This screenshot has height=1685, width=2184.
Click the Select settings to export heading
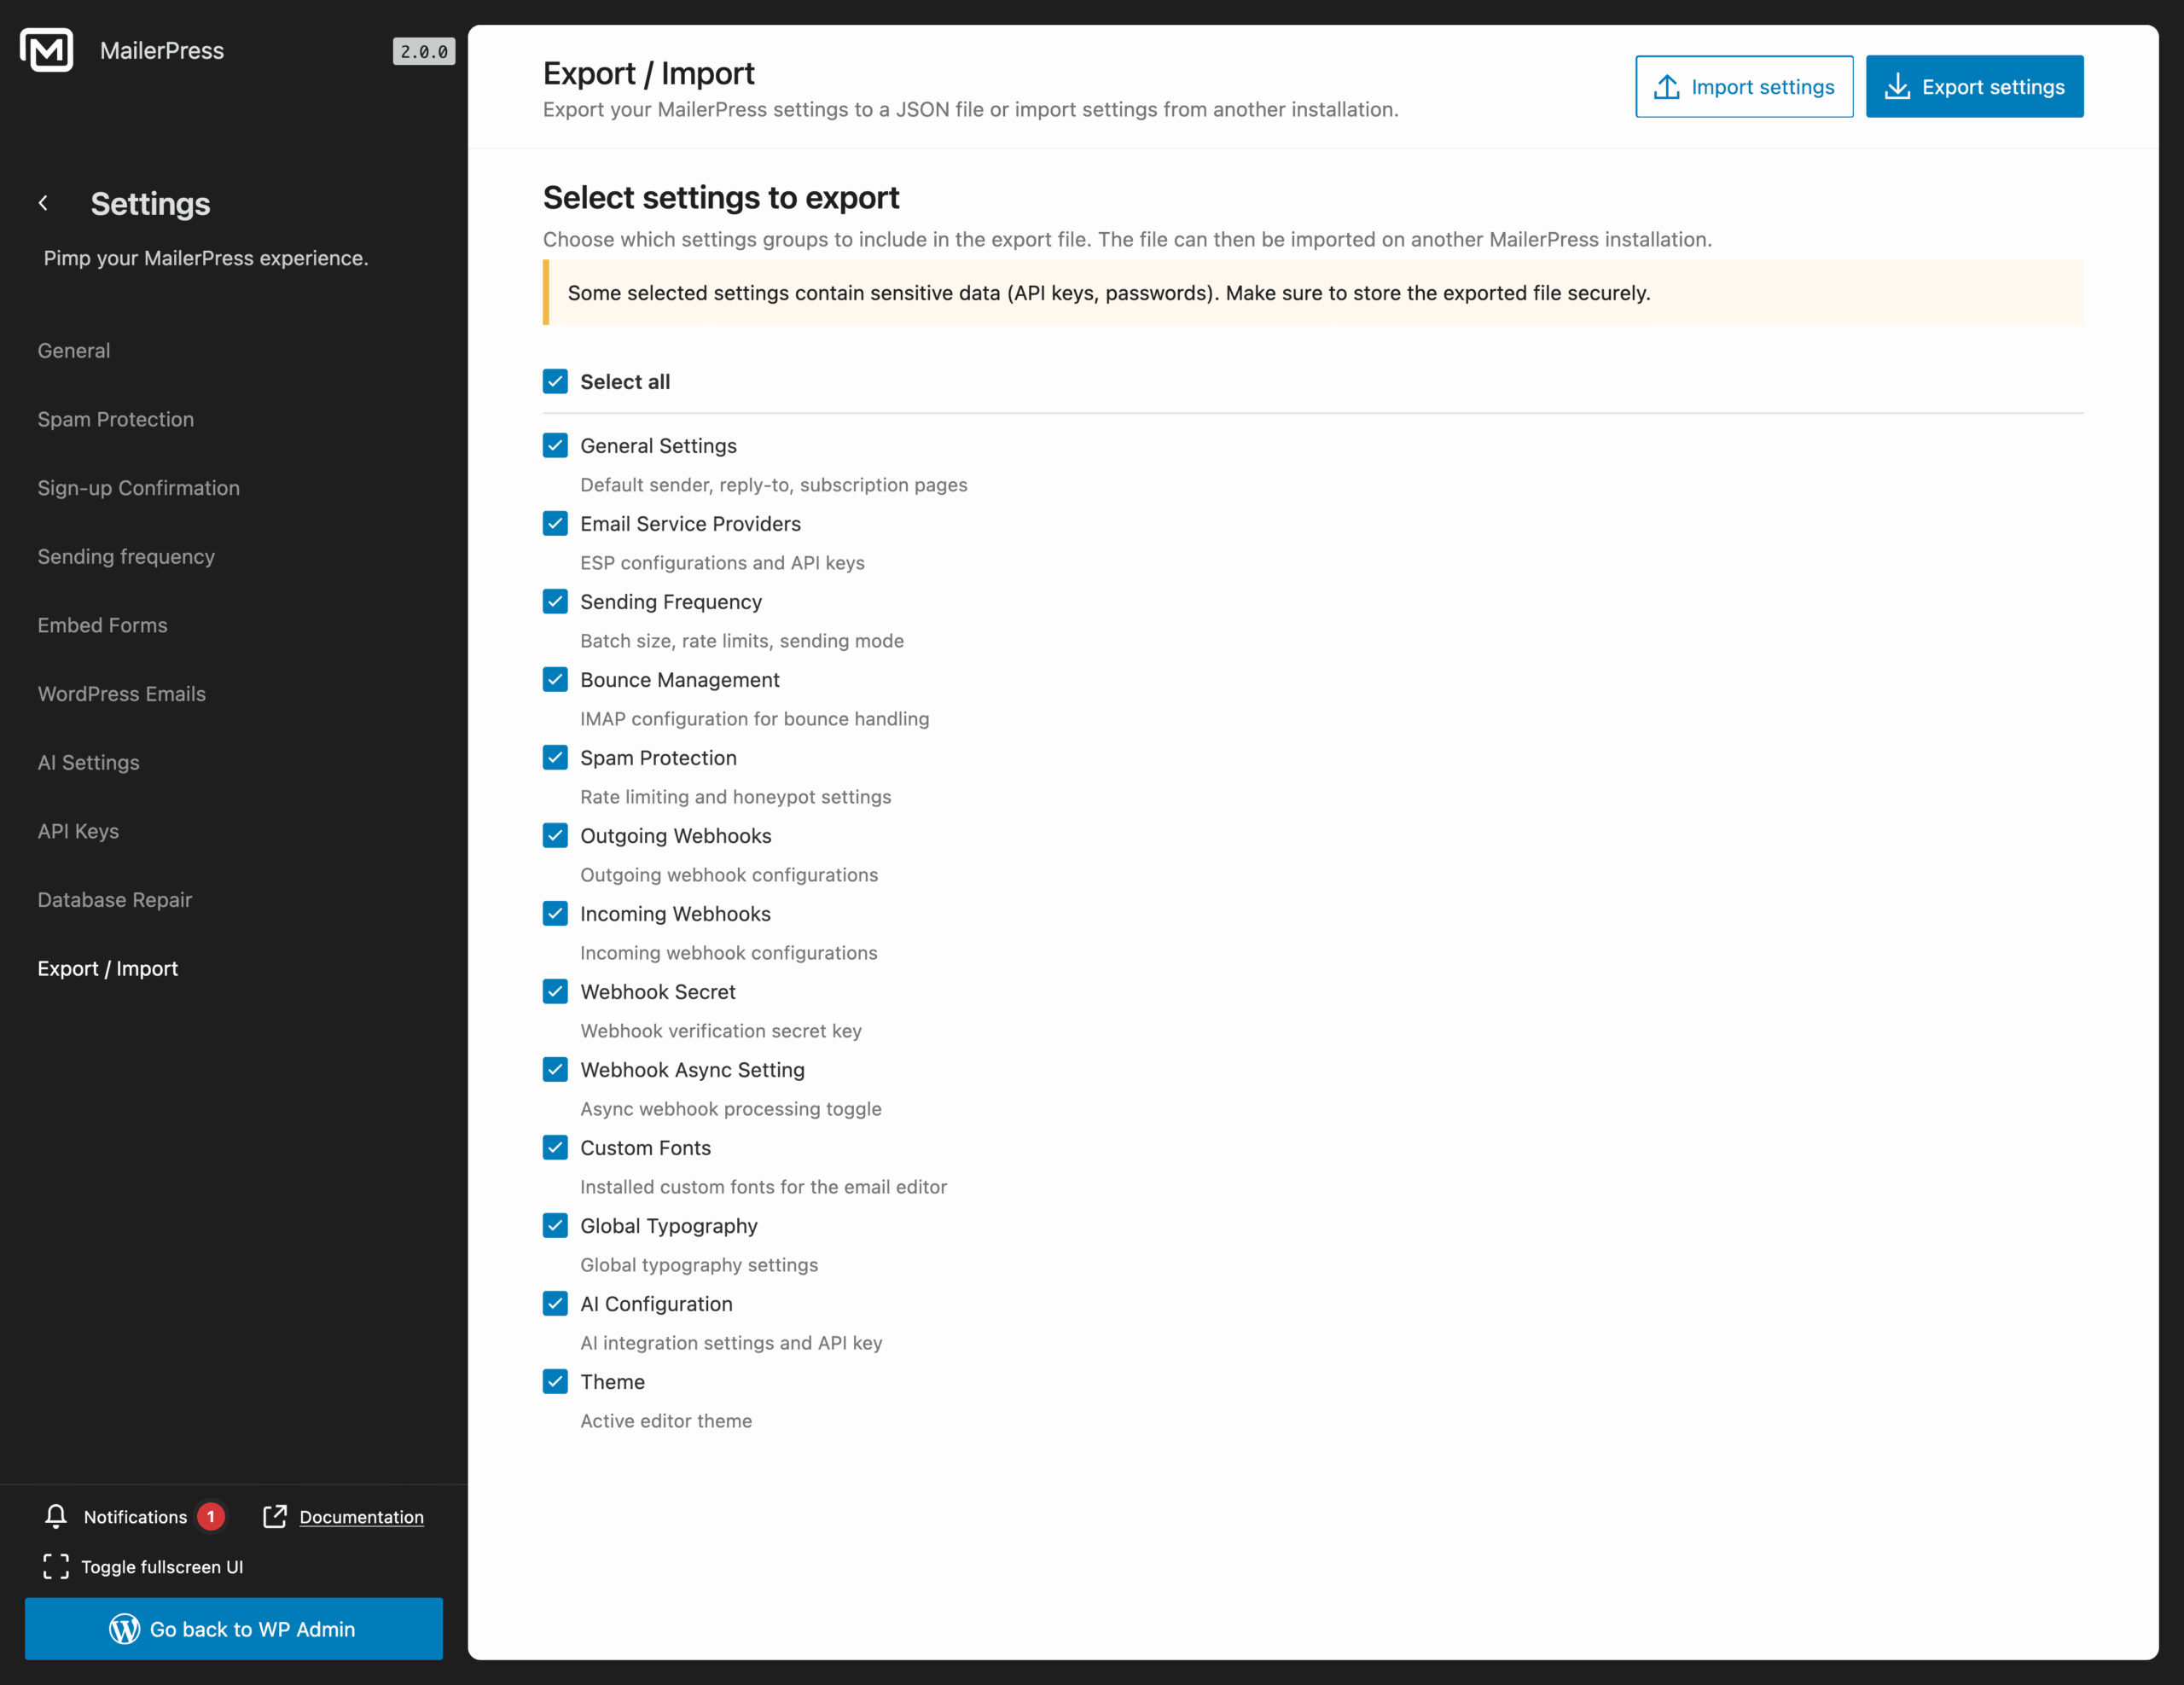coord(721,198)
